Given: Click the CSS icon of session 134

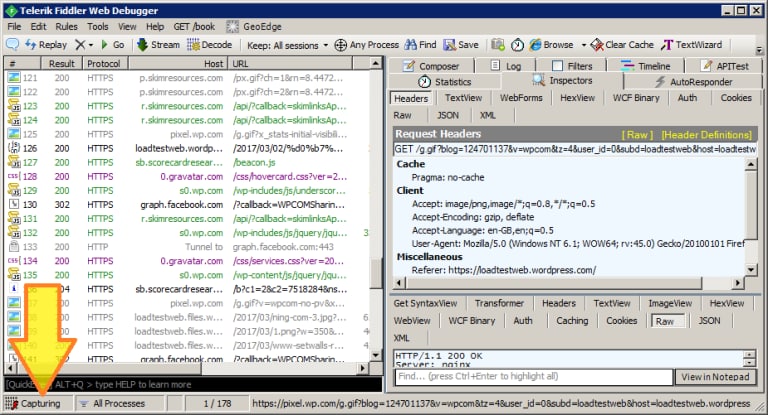Looking at the screenshot, I should 14,261.
